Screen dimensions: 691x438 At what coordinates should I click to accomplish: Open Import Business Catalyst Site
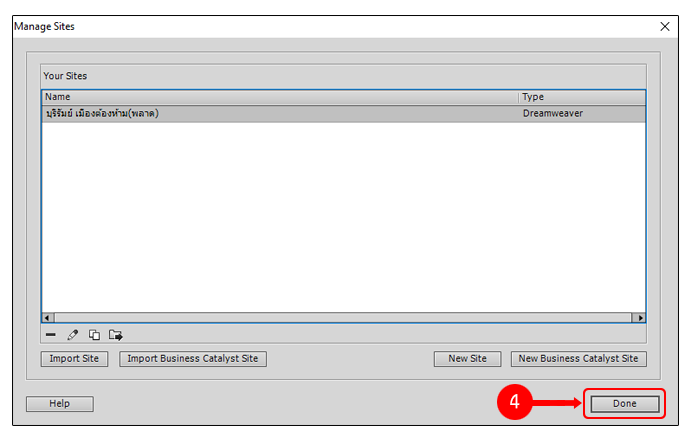pyautogui.click(x=193, y=359)
